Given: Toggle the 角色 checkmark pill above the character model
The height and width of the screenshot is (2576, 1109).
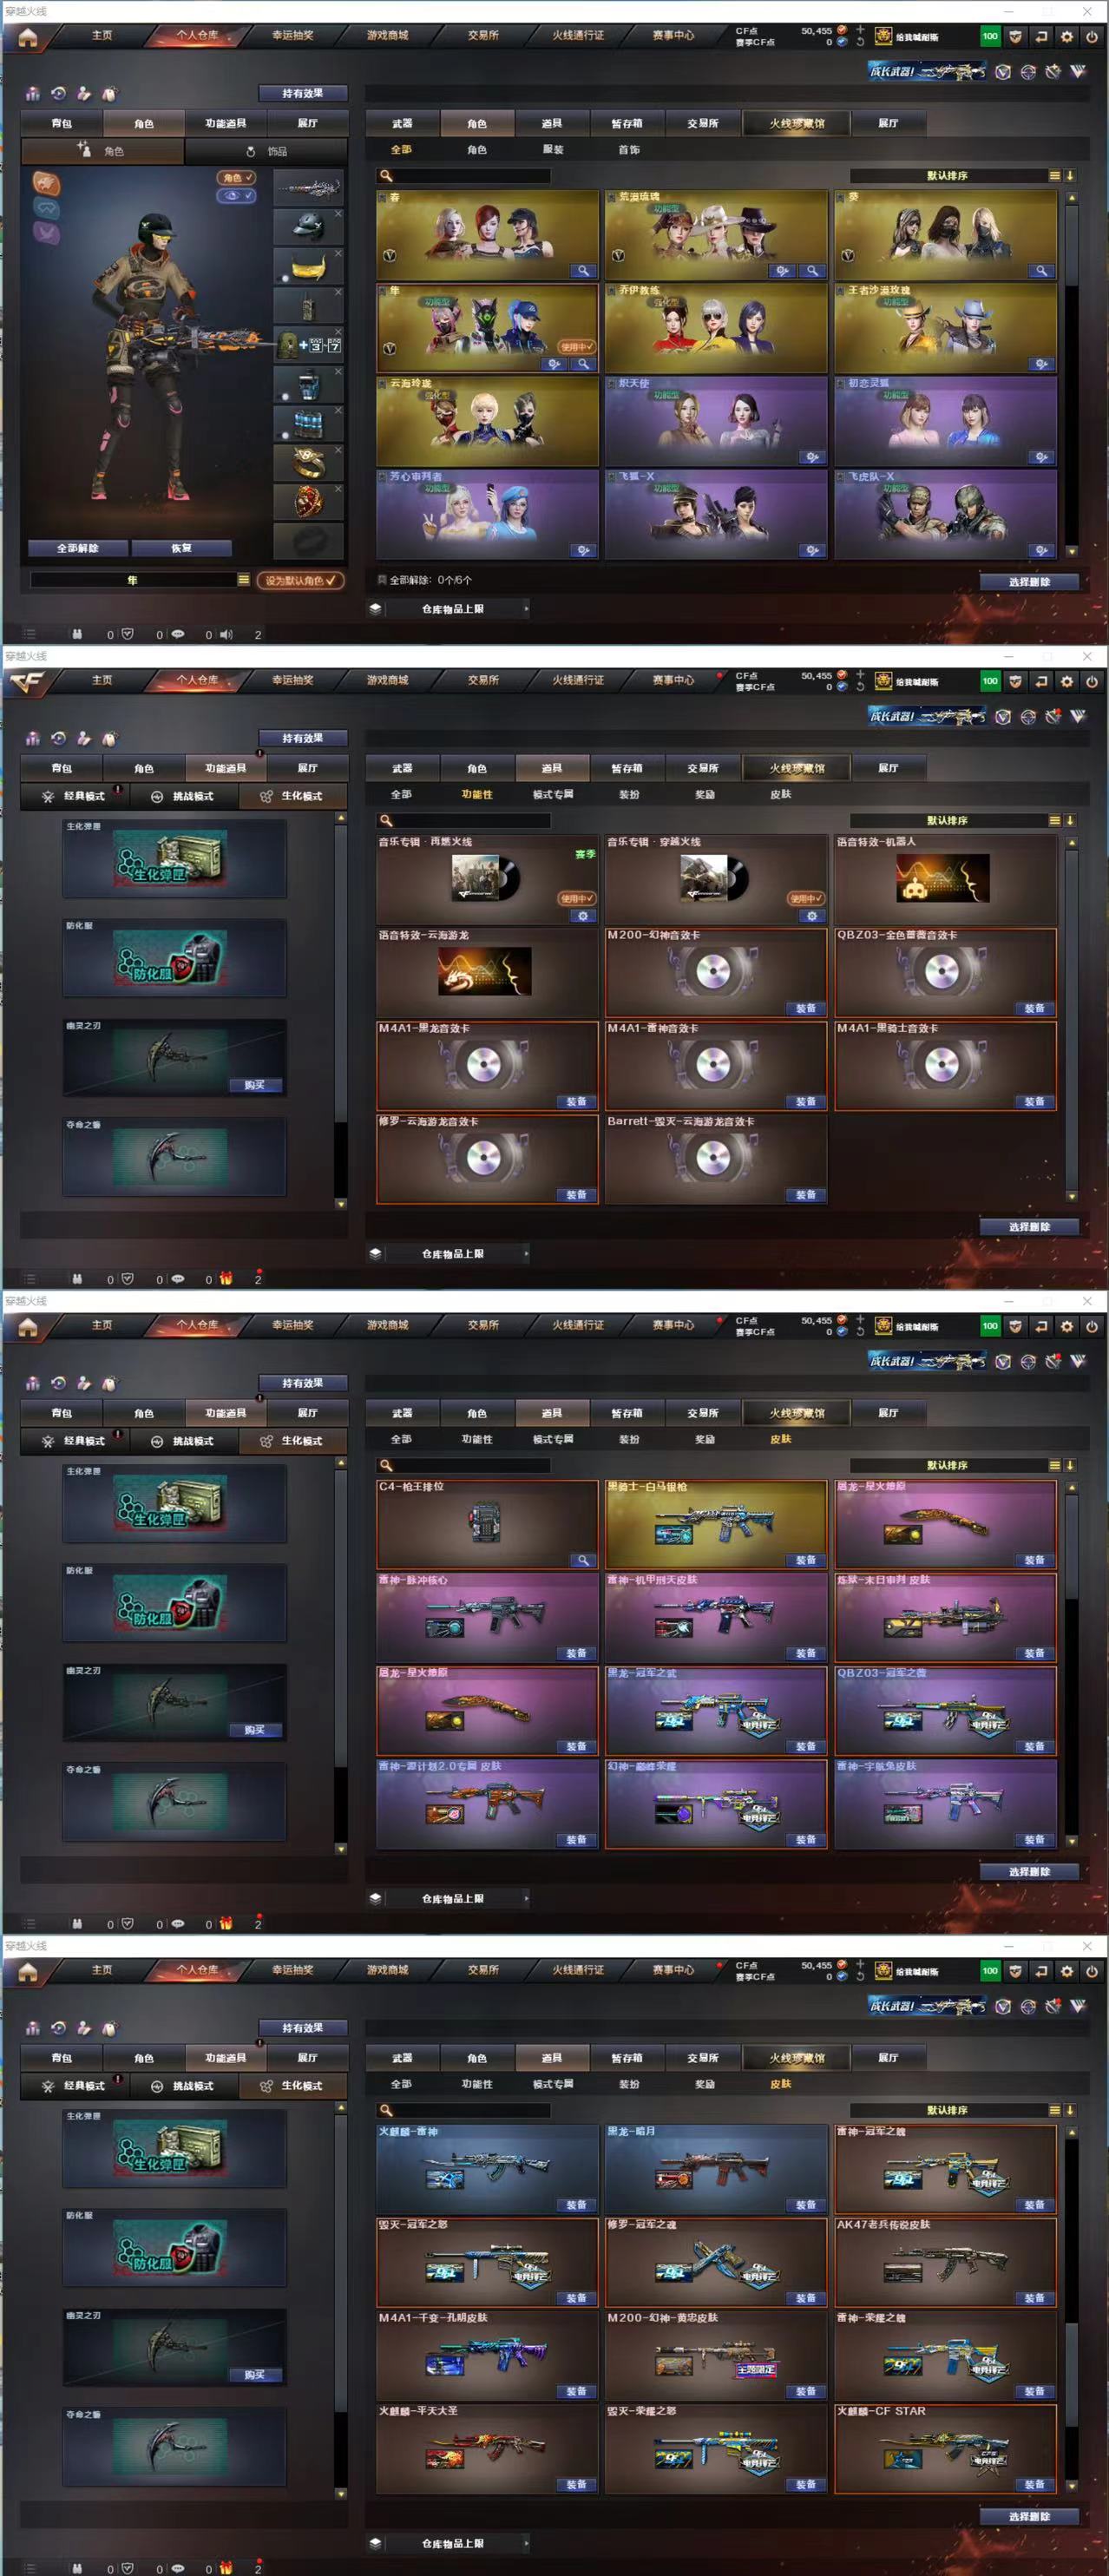Looking at the screenshot, I should pos(236,177).
